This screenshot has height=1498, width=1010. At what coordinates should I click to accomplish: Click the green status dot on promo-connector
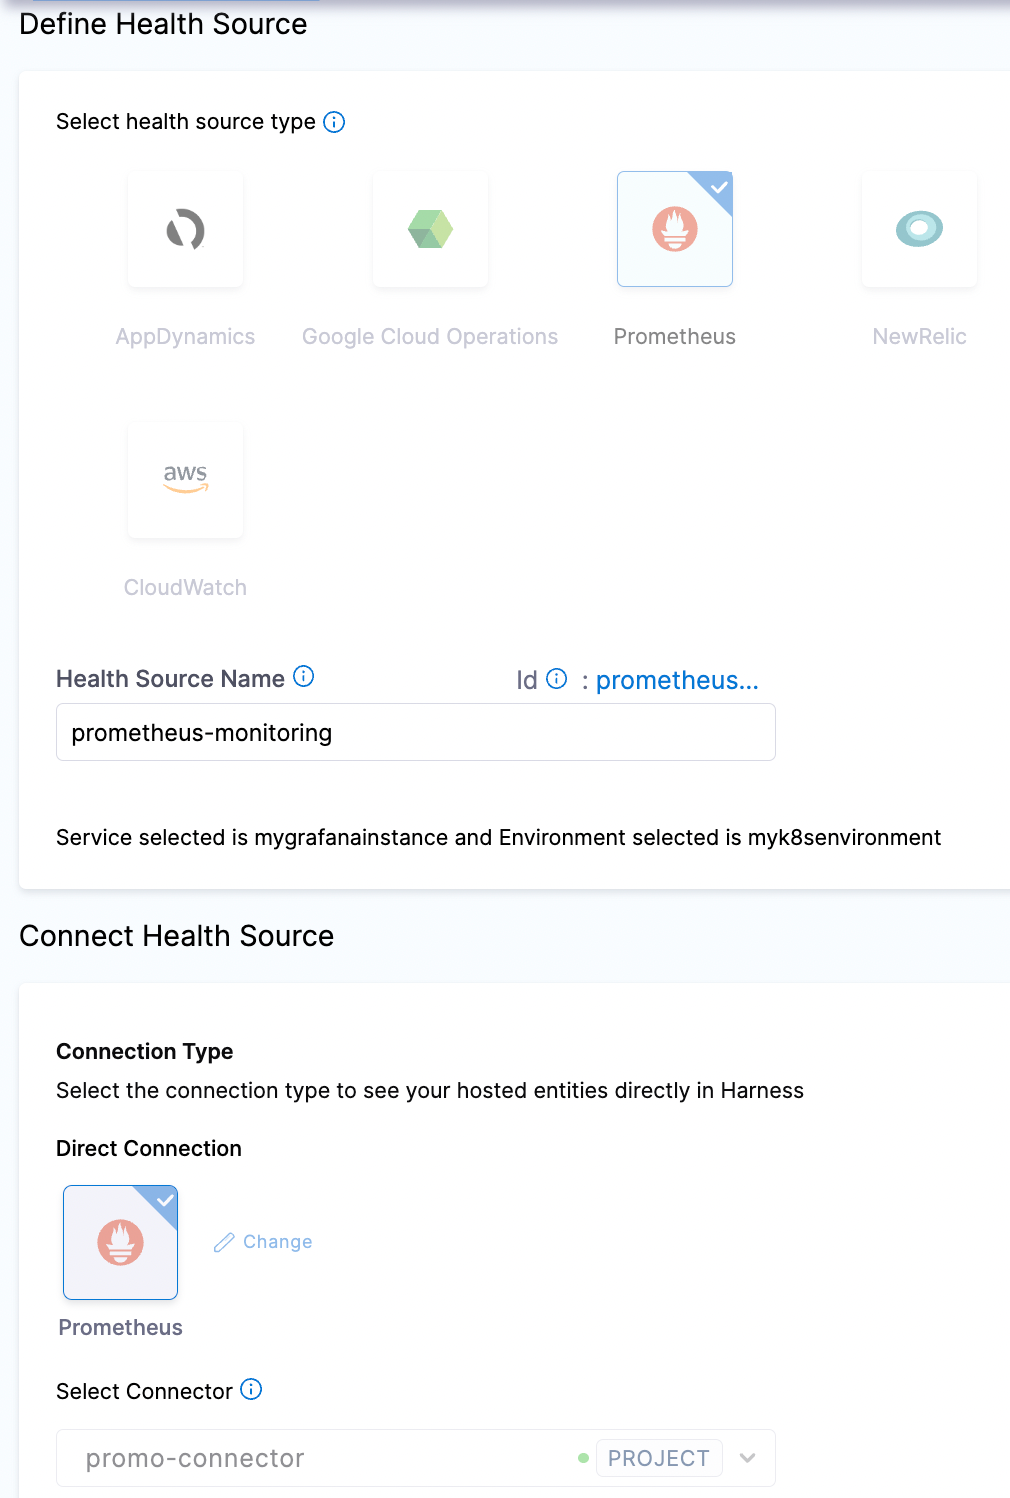(583, 1458)
